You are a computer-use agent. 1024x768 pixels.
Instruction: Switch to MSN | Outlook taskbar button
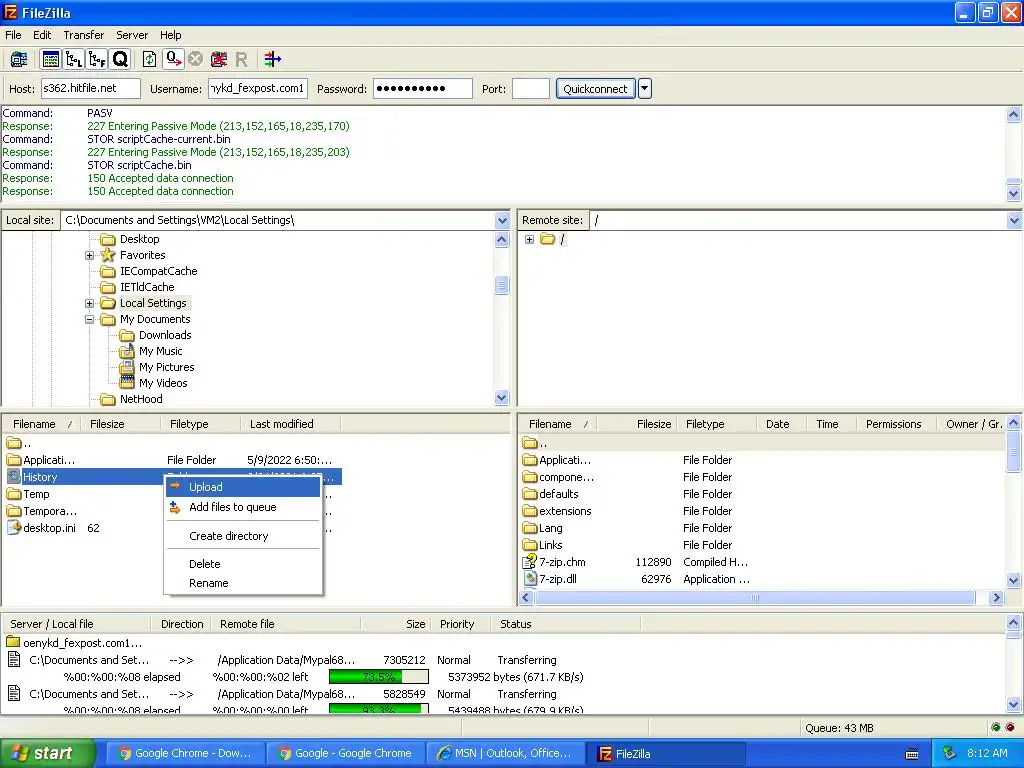(x=504, y=753)
